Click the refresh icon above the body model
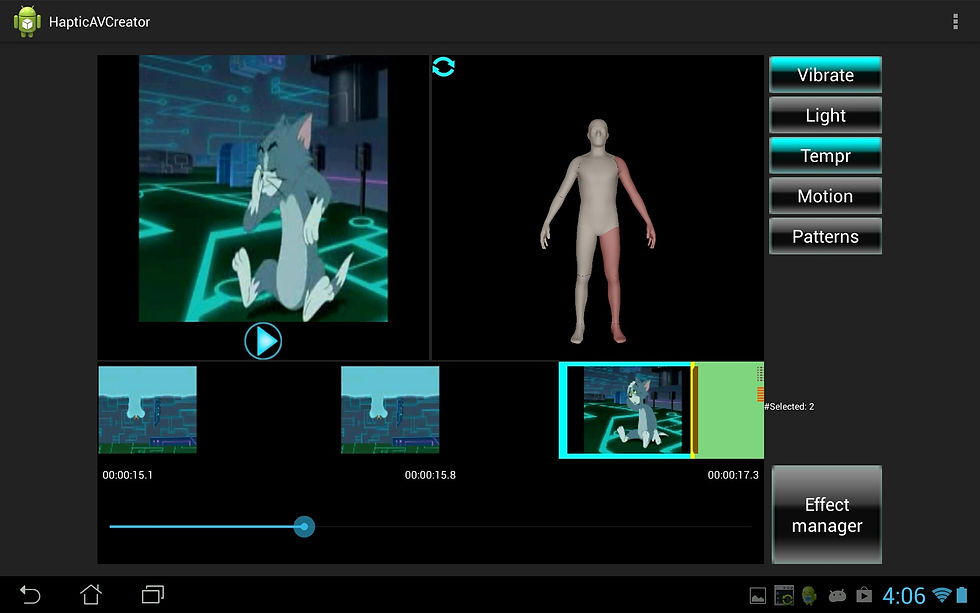Image resolution: width=980 pixels, height=613 pixels. tap(443, 67)
